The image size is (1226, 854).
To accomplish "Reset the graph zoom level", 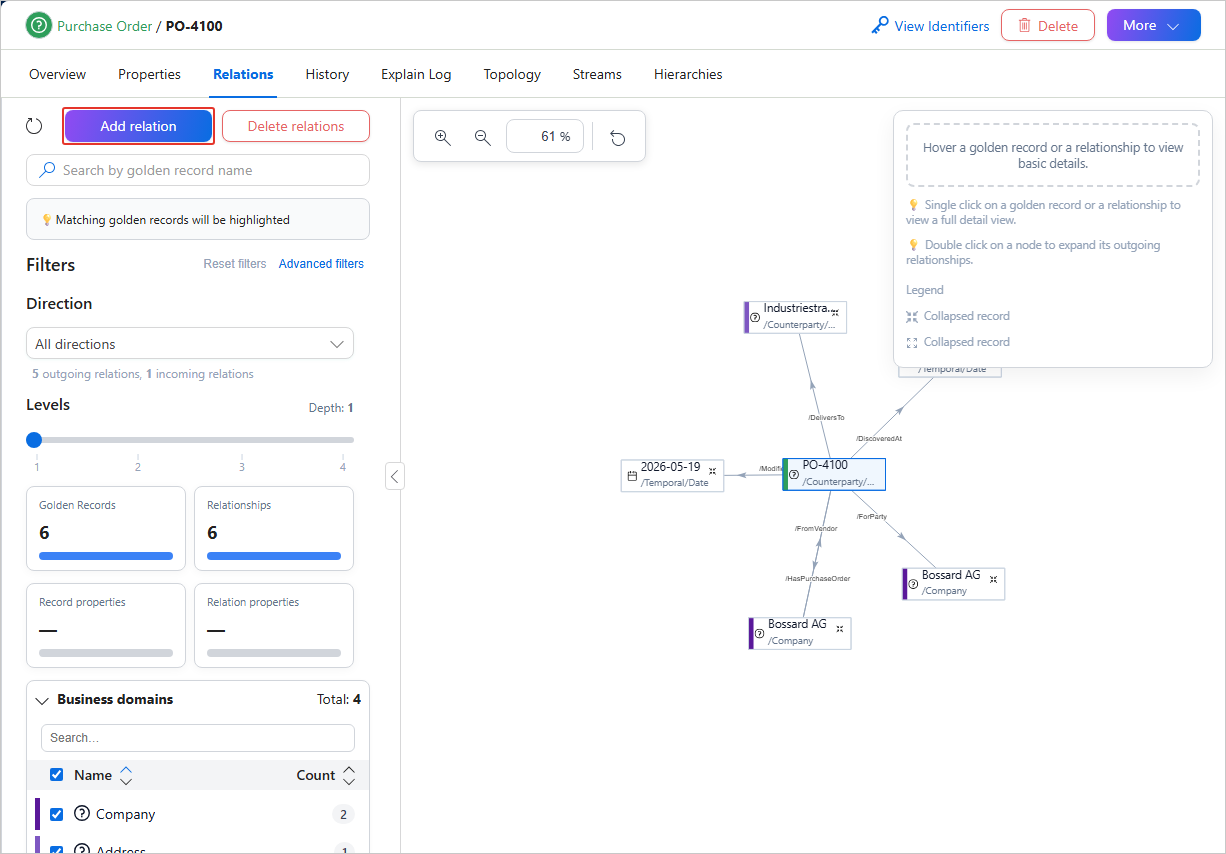I will pyautogui.click(x=618, y=137).
